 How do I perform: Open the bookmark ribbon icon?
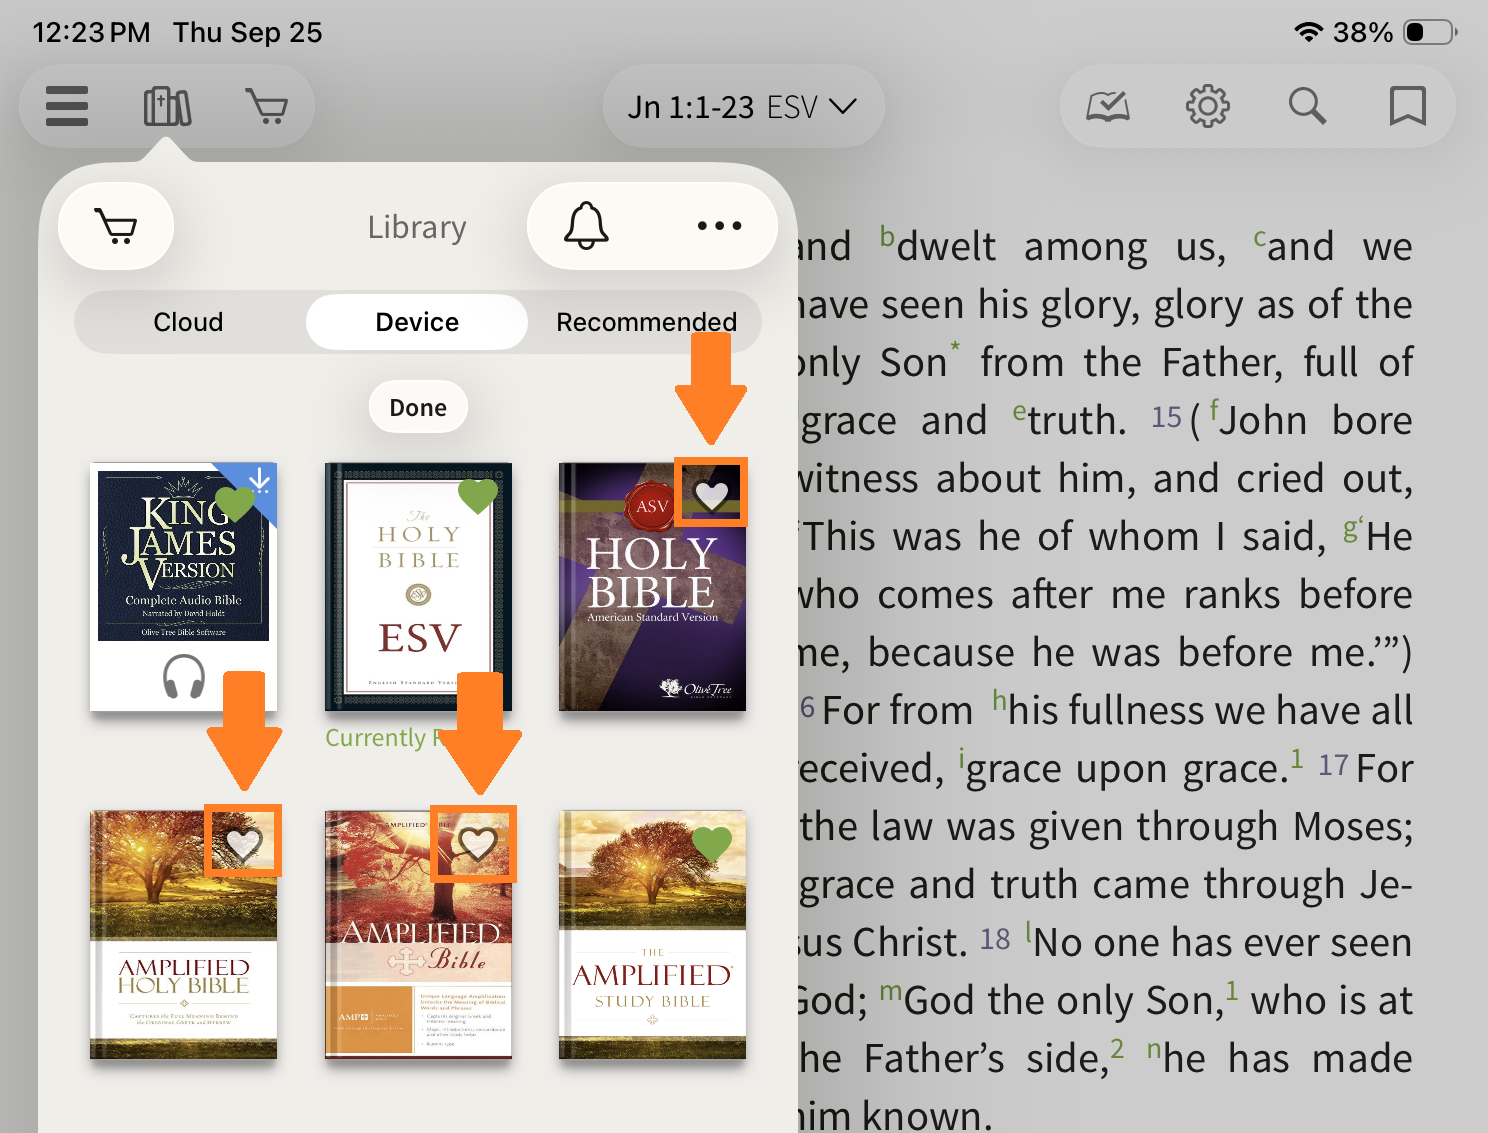click(1407, 106)
